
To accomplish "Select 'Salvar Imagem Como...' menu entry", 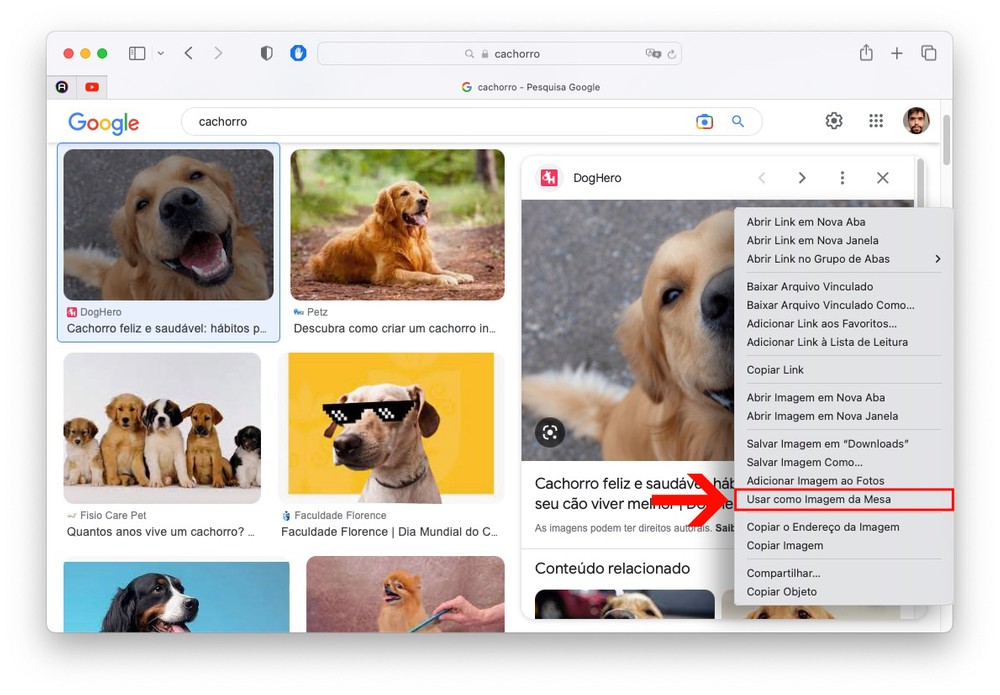I will click(804, 463).
